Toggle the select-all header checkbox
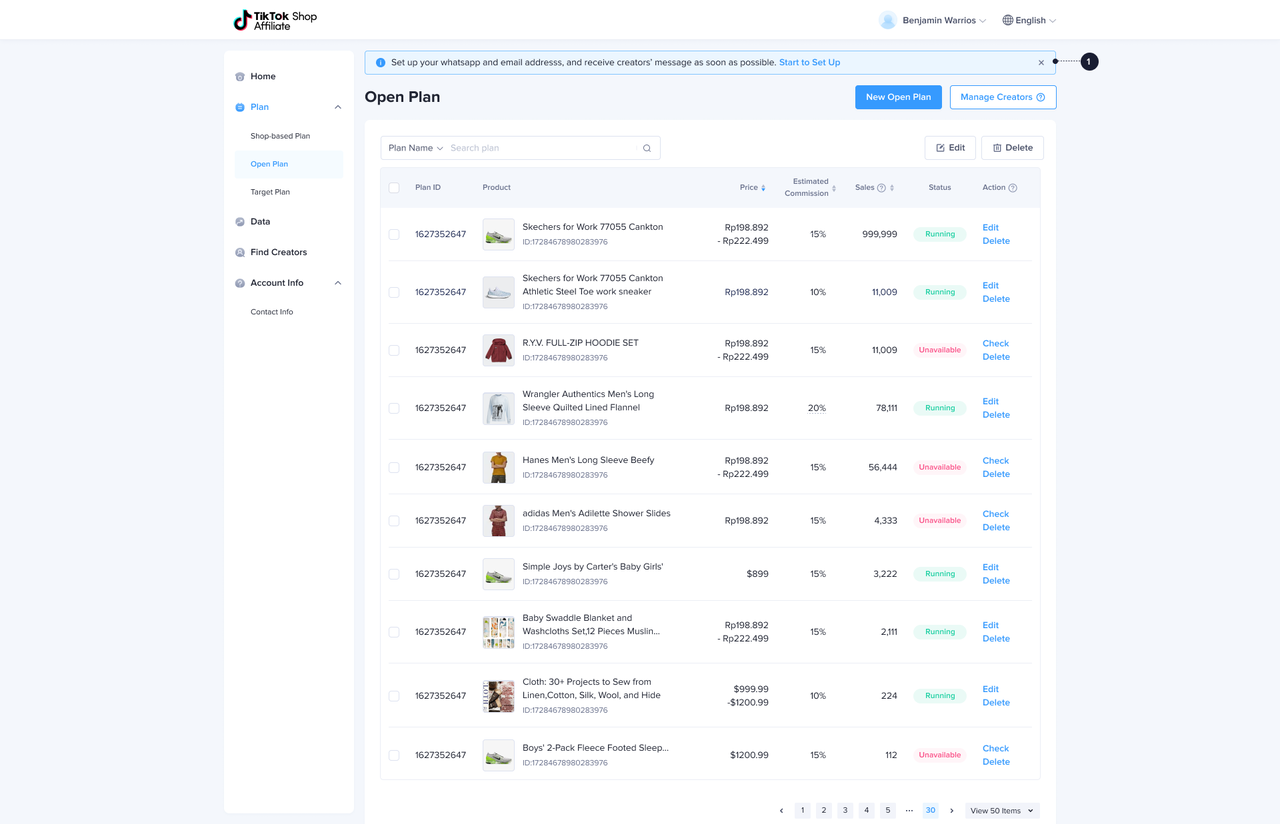1280x824 pixels. [x=394, y=188]
